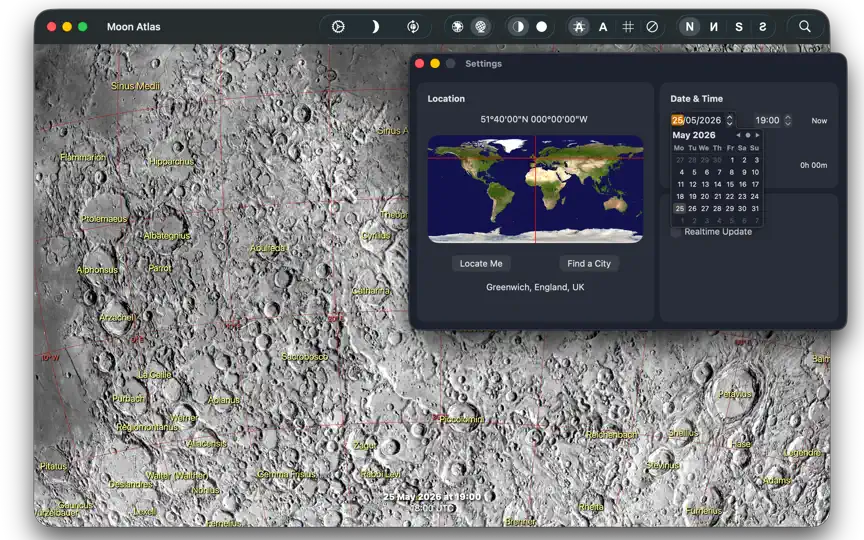Click the 0h 00m offset value

click(x=813, y=165)
